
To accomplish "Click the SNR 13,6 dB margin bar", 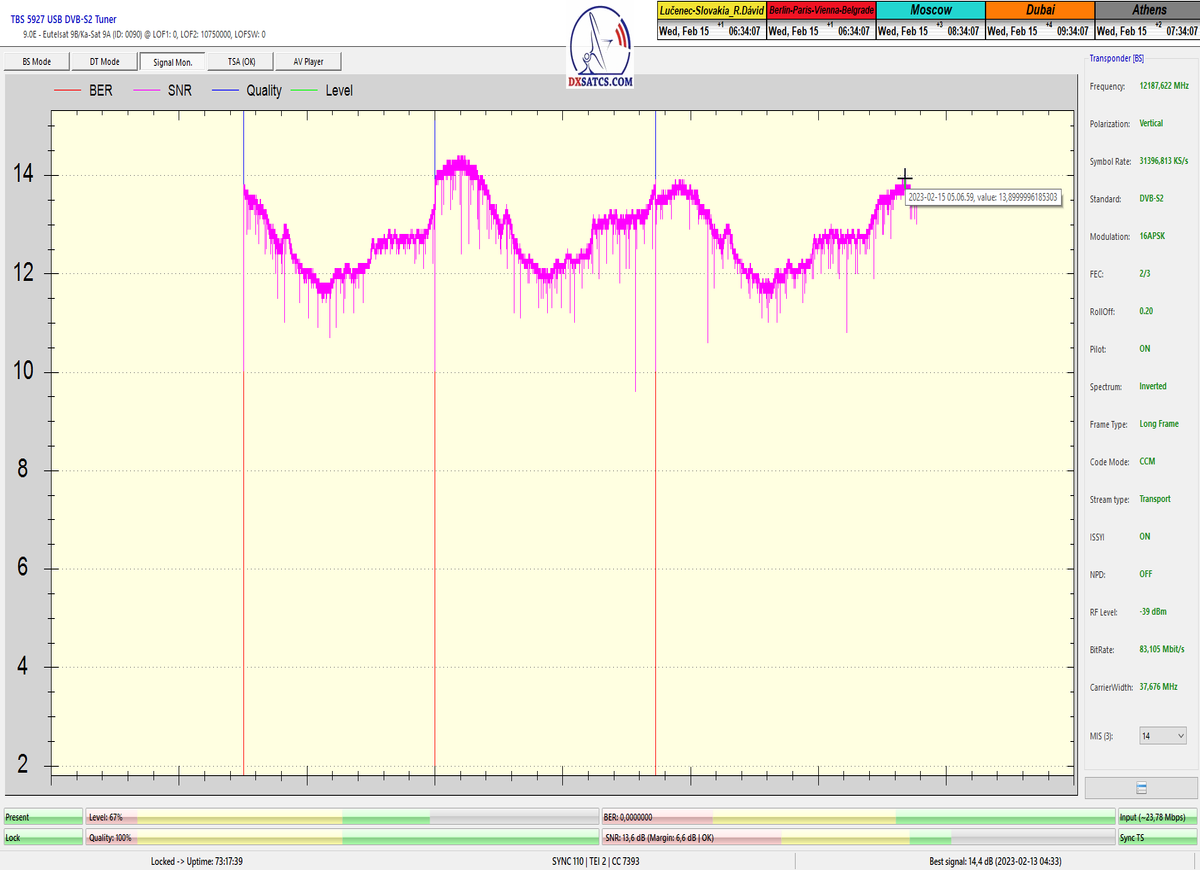I will (857, 837).
